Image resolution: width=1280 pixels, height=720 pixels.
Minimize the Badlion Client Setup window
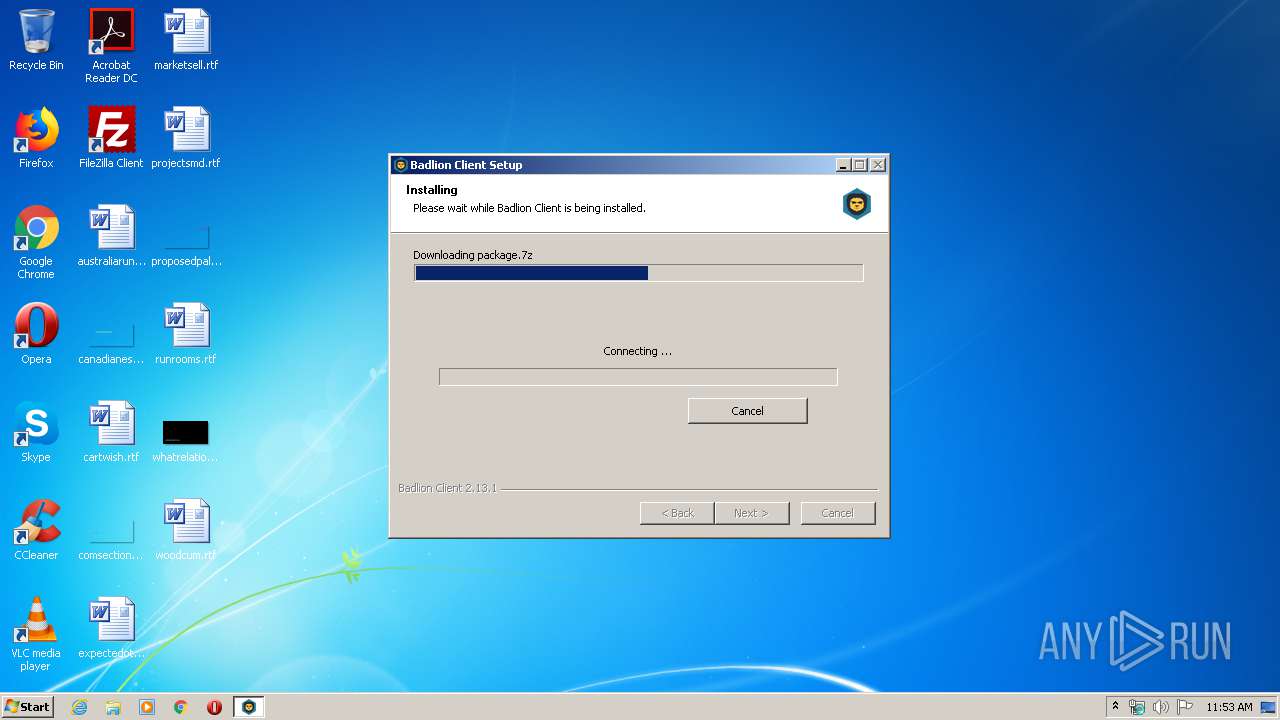[843, 165]
